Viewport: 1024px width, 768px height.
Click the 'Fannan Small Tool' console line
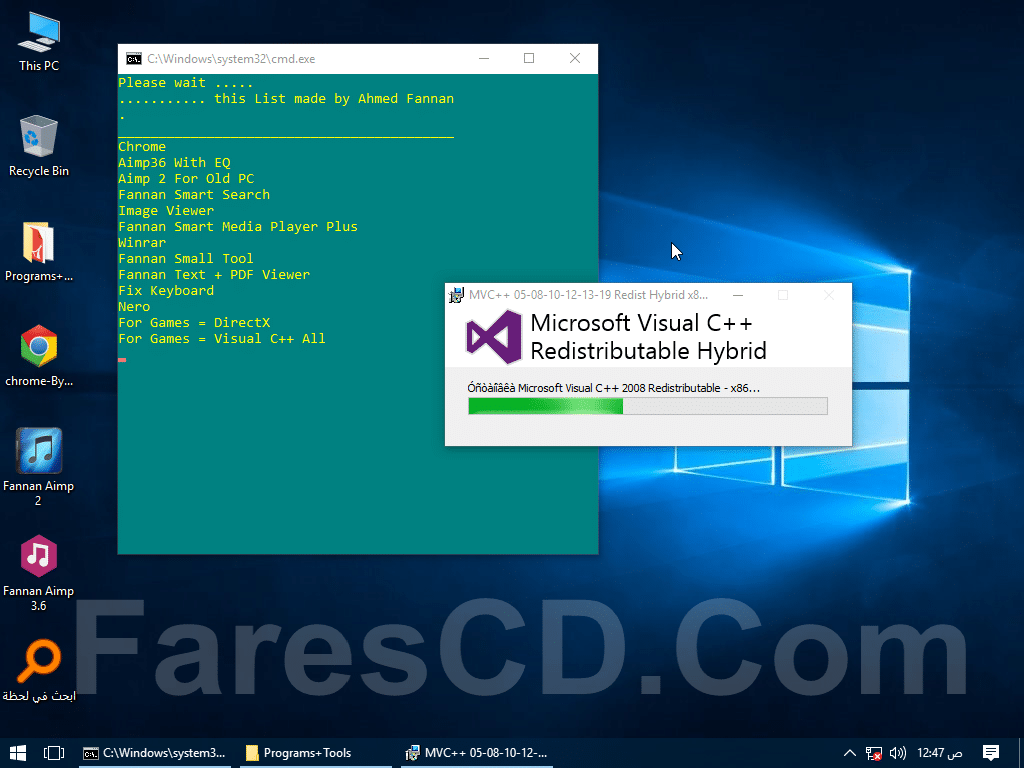[x=186, y=259]
